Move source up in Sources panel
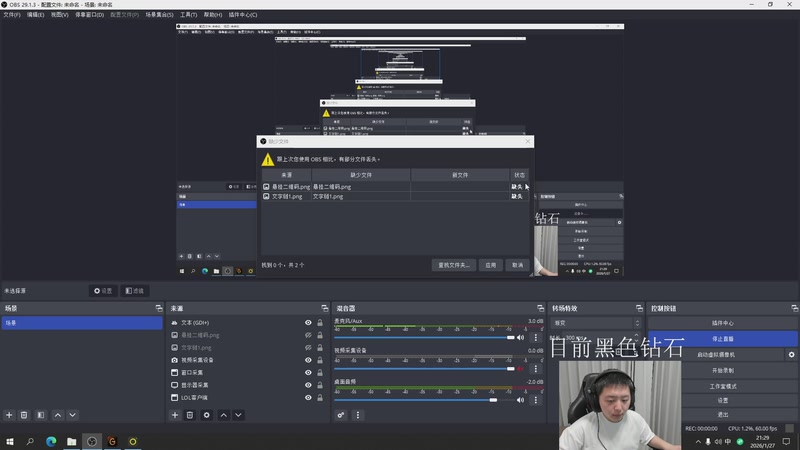The height and width of the screenshot is (450, 800). 223,415
